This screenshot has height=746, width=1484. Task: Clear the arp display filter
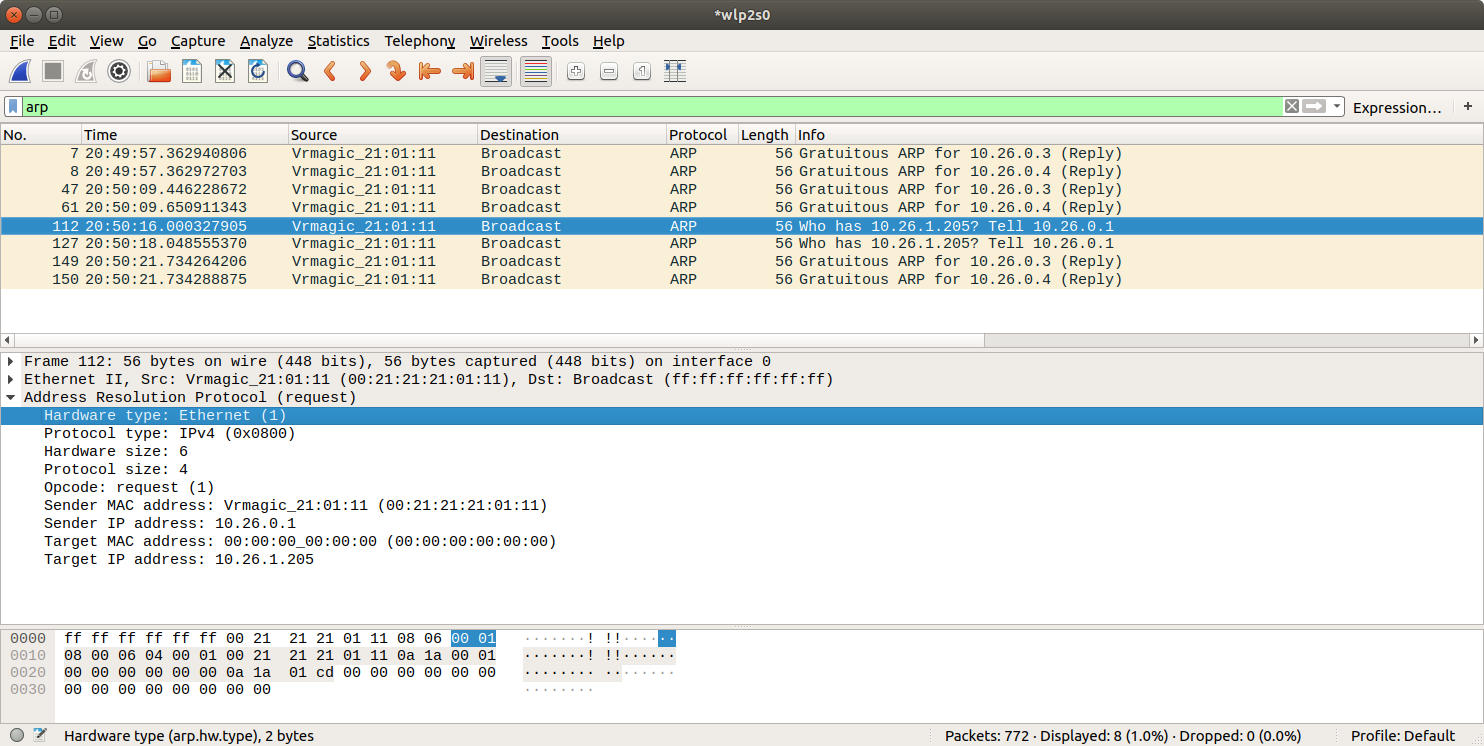tap(1291, 107)
